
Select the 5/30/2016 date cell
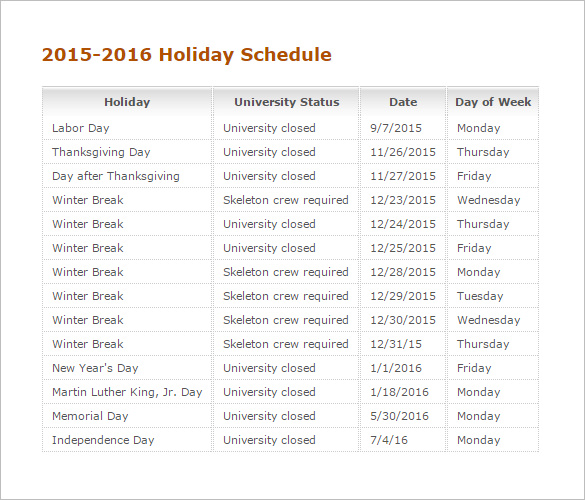403,416
